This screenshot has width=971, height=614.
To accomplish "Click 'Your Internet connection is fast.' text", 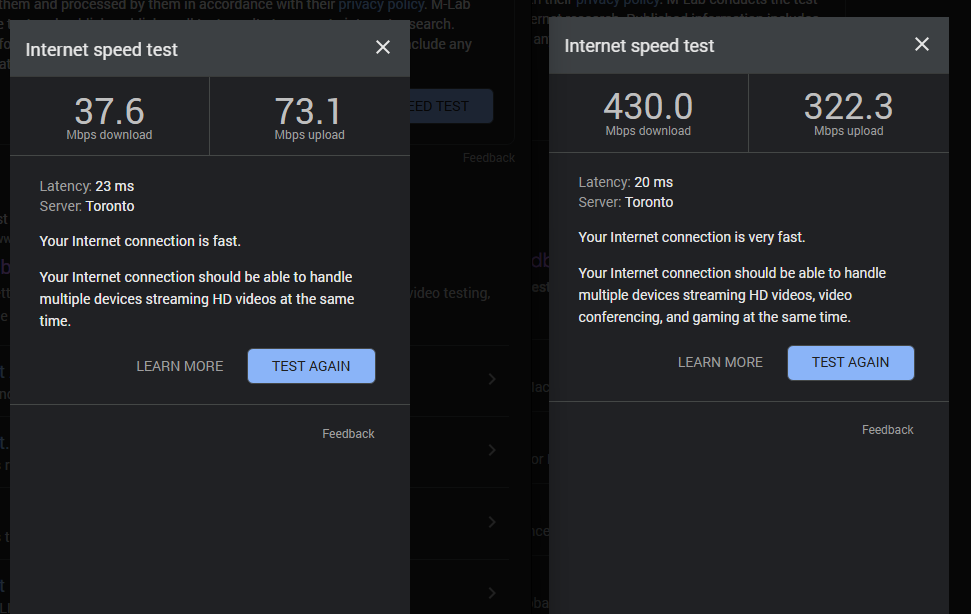I will click(x=140, y=241).
